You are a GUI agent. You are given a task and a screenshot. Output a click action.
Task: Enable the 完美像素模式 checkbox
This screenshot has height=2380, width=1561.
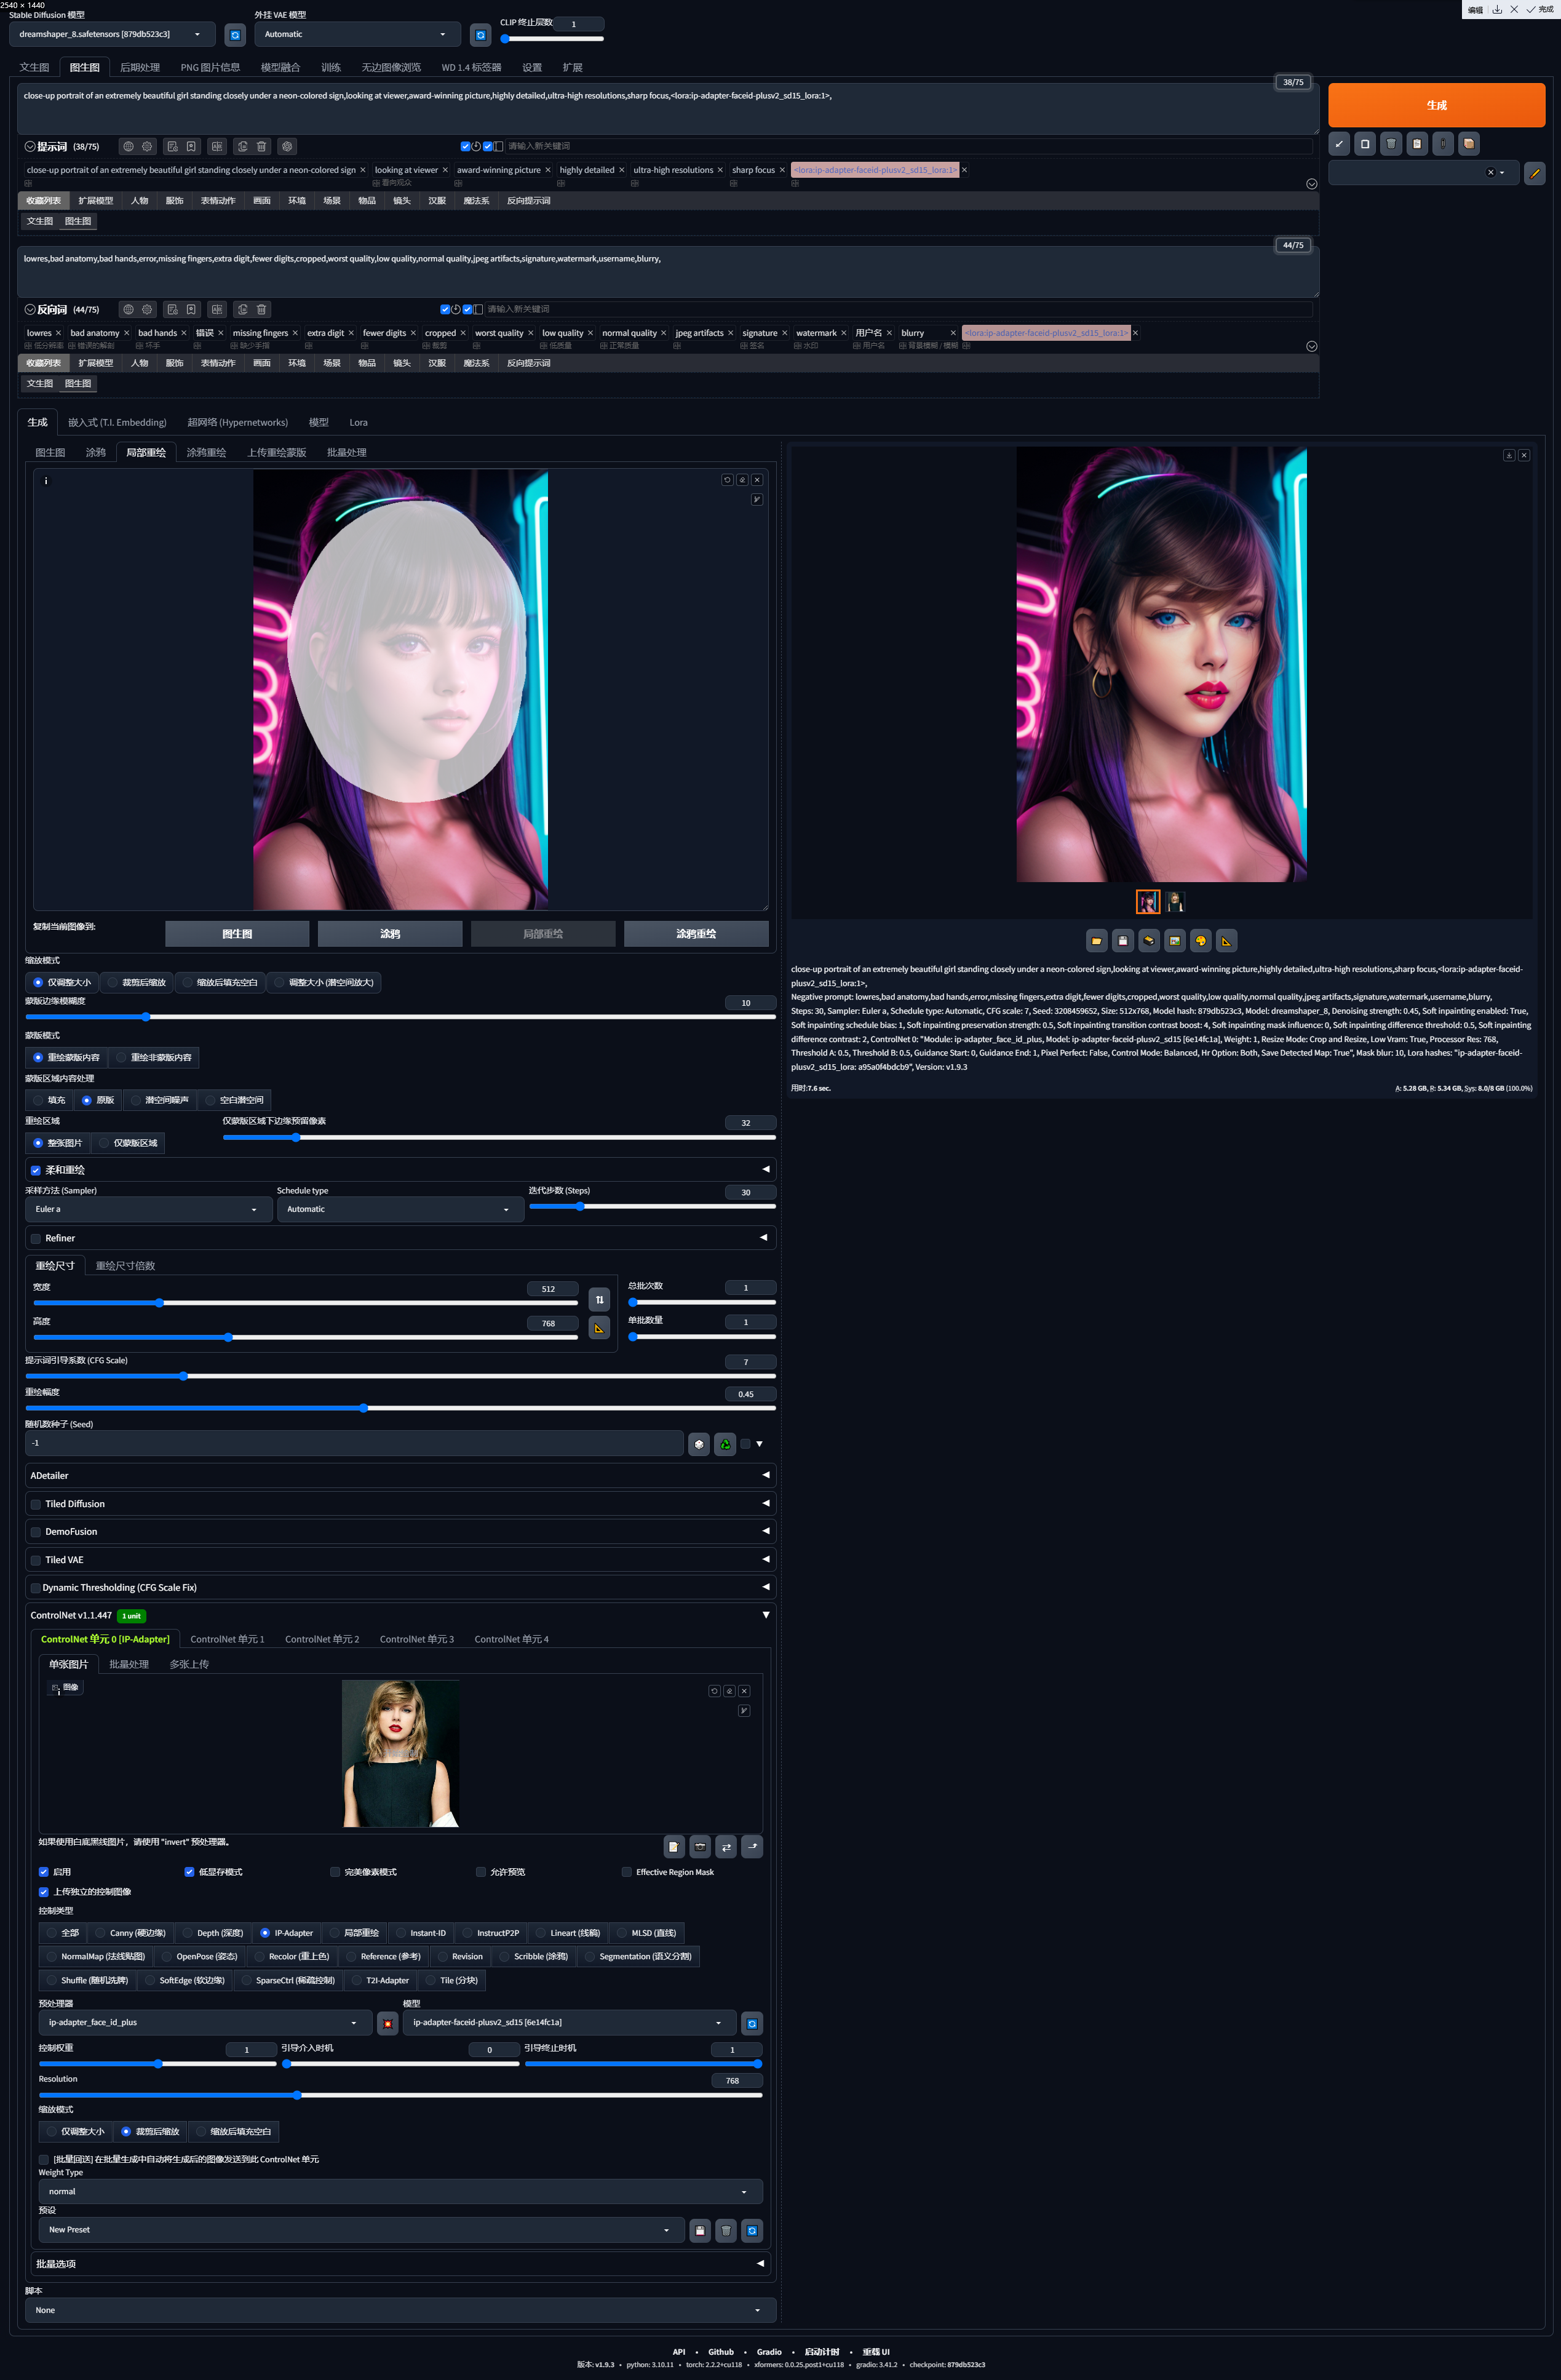[335, 1872]
